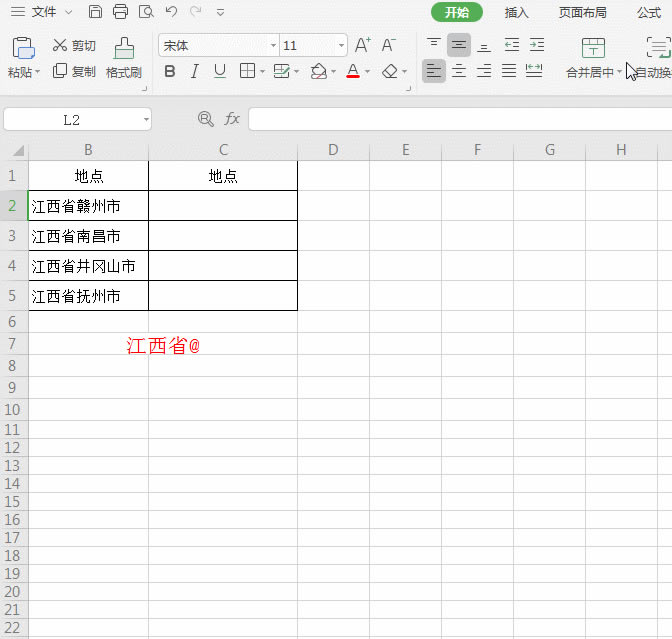This screenshot has width=672, height=639.
Task: Open the 文件 menu
Action: (x=43, y=12)
